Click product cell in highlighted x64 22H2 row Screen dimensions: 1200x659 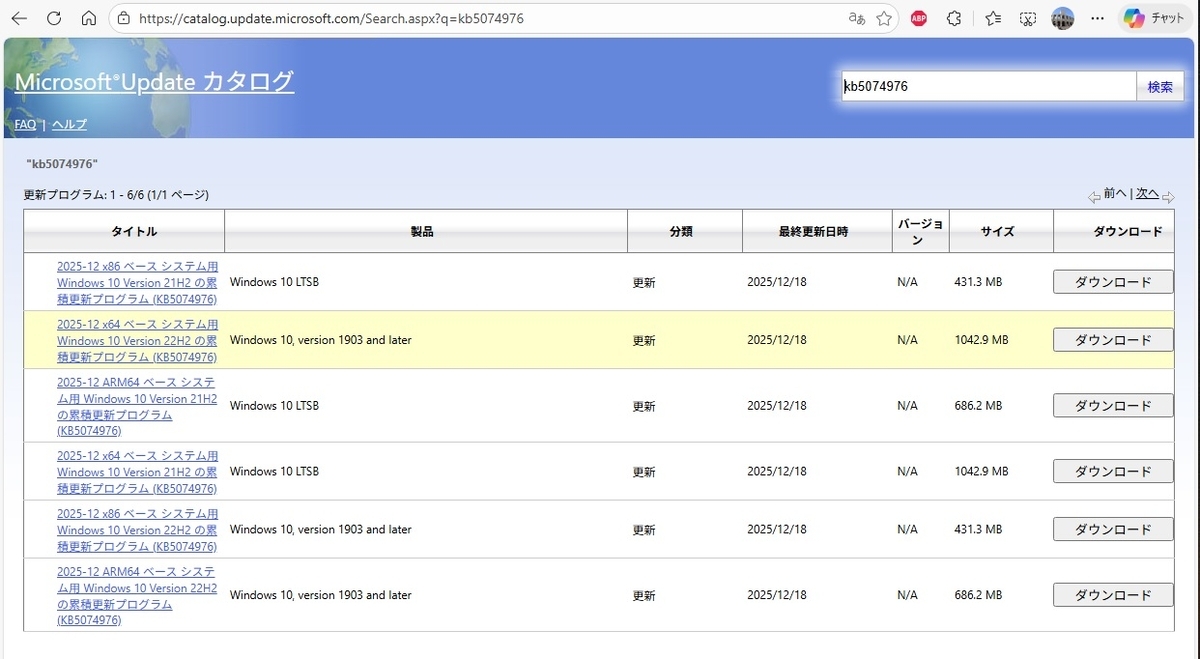[x=320, y=340]
